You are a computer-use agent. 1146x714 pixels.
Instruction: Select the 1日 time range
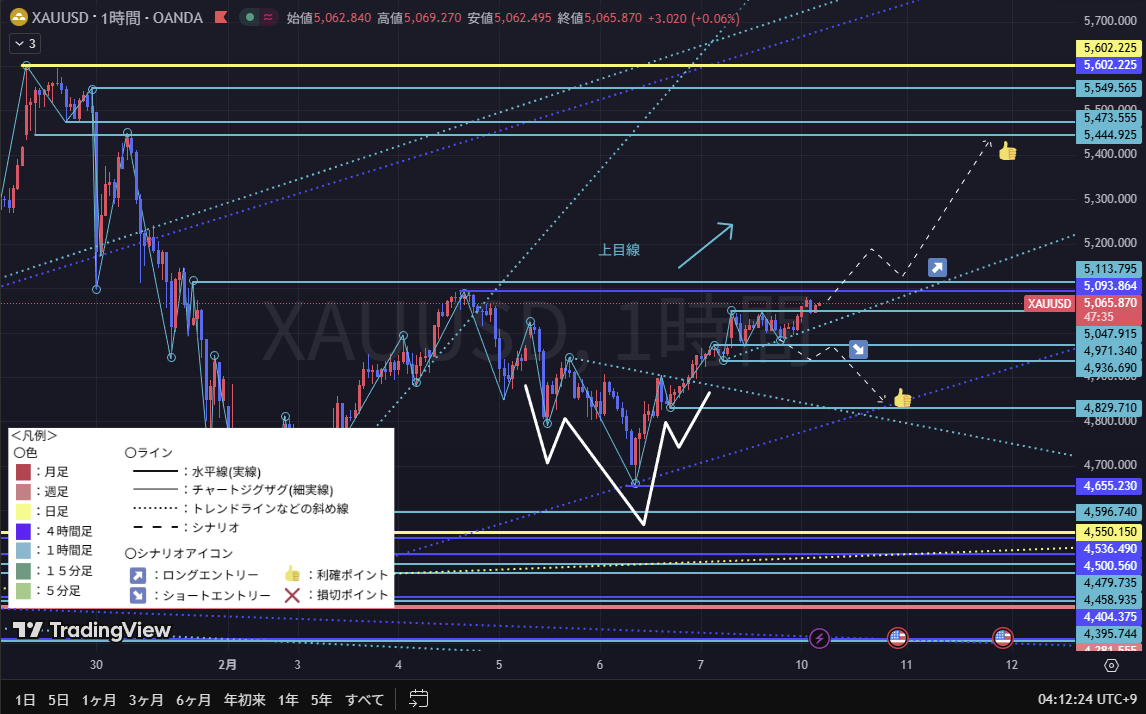tap(26, 699)
